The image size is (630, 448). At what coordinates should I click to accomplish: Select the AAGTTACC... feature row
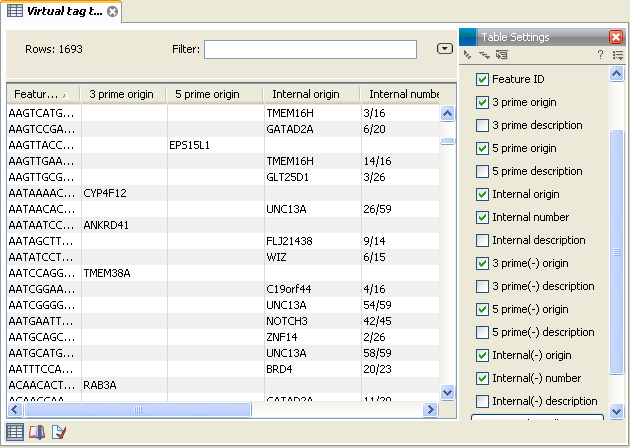coord(44,145)
